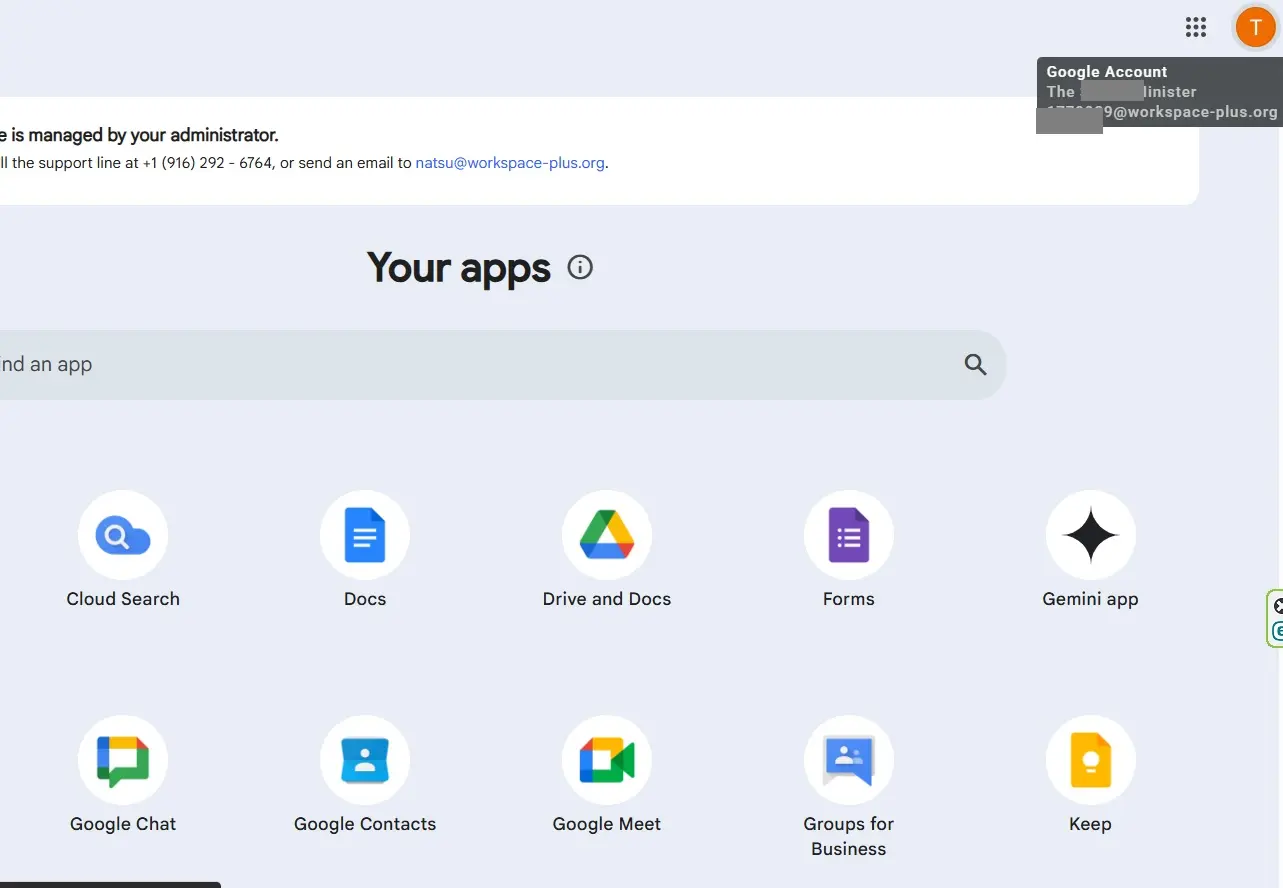The height and width of the screenshot is (888, 1283).
Task: Click the Google Chat label text
Action: coord(123,824)
